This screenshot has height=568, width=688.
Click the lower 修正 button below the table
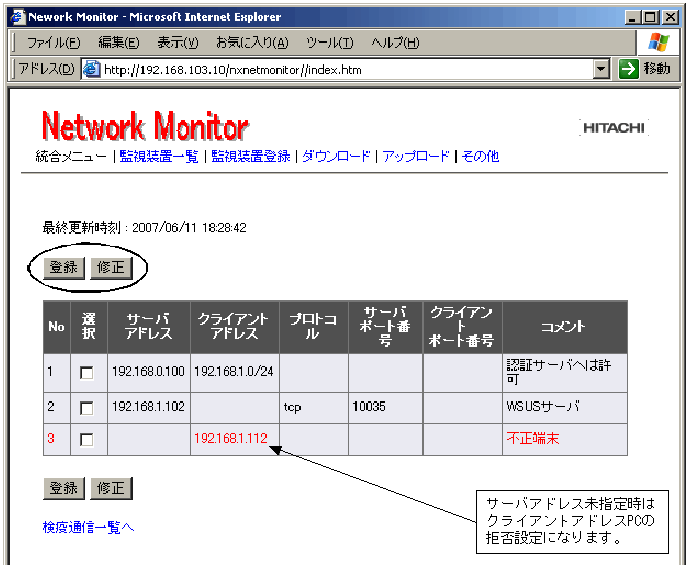click(x=111, y=488)
